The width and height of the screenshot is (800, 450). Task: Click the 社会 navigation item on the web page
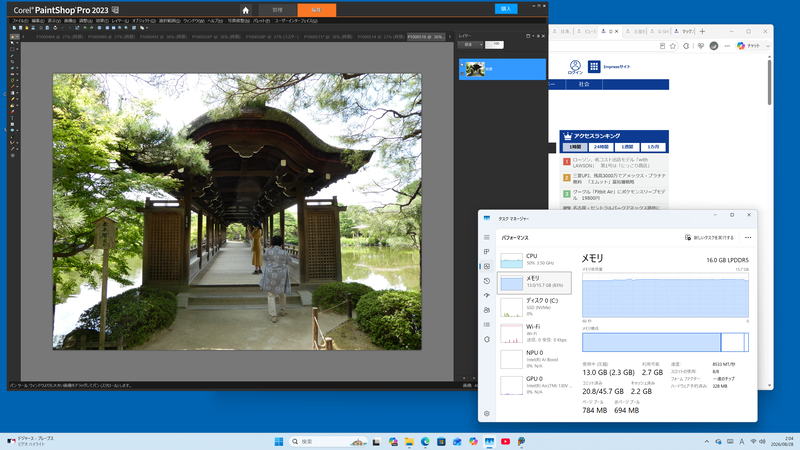(x=584, y=84)
